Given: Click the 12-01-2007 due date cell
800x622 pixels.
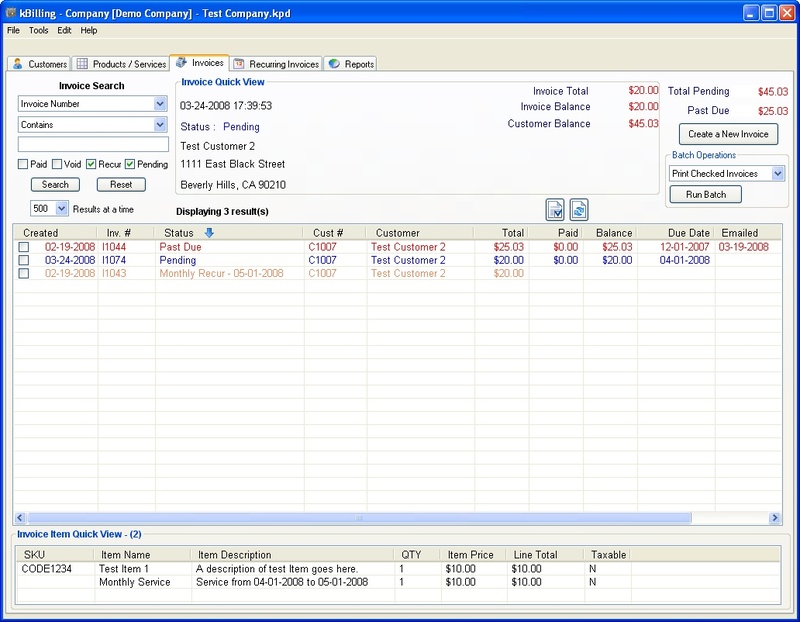Looking at the screenshot, I should click(x=684, y=247).
